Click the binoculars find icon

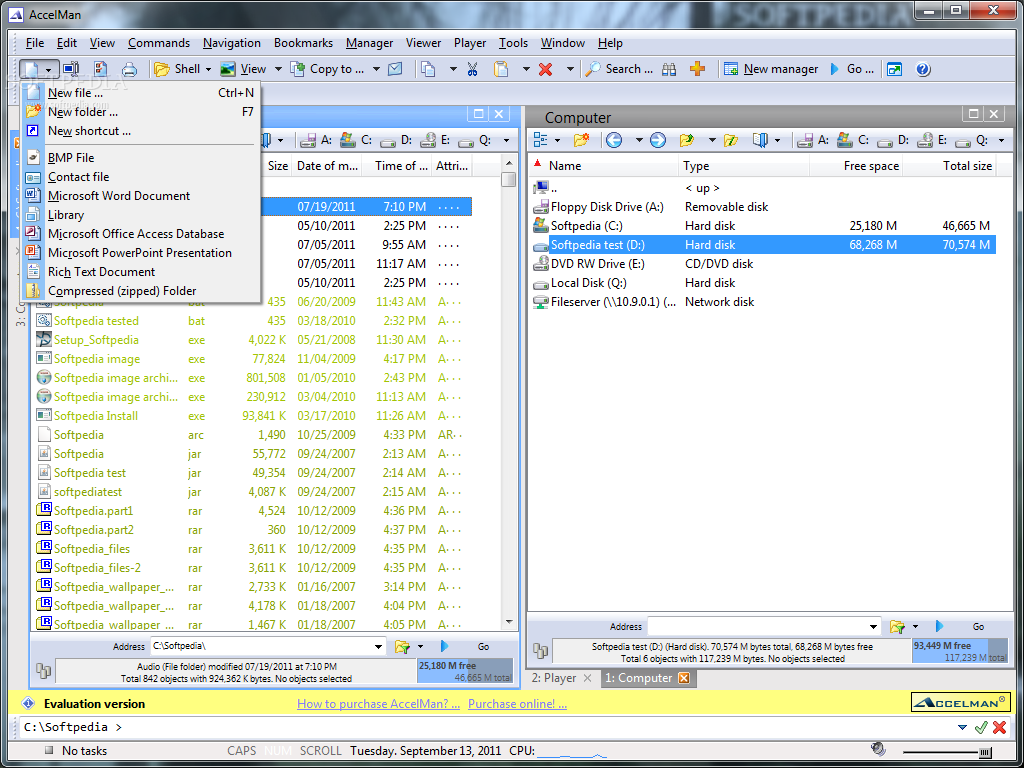(669, 69)
